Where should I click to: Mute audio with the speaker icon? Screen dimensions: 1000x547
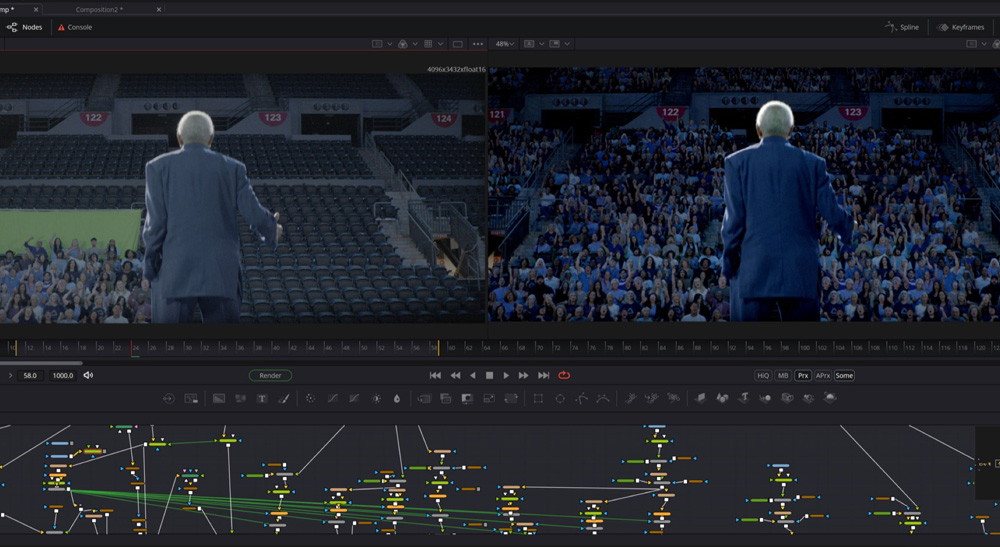88,375
